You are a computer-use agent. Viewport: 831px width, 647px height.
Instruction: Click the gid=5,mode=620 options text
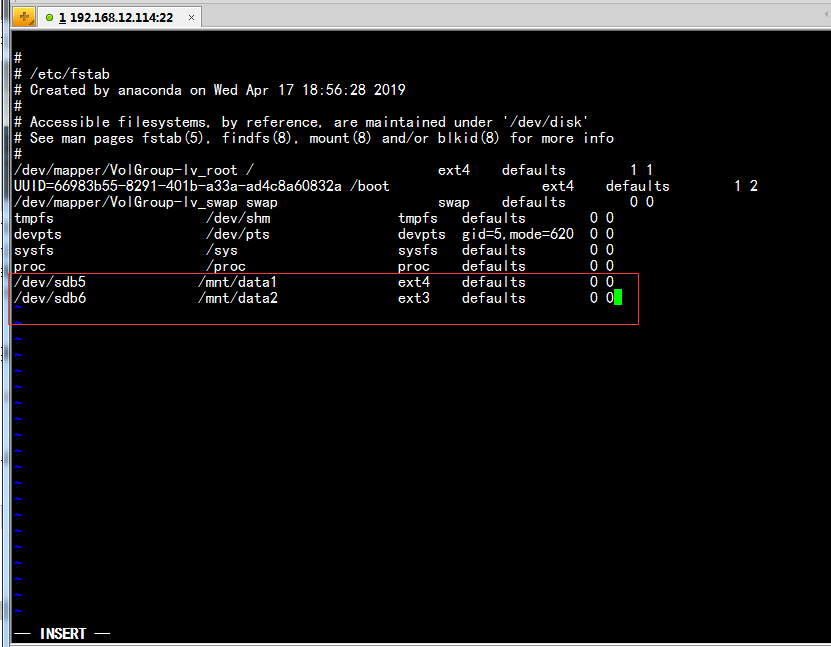(518, 234)
